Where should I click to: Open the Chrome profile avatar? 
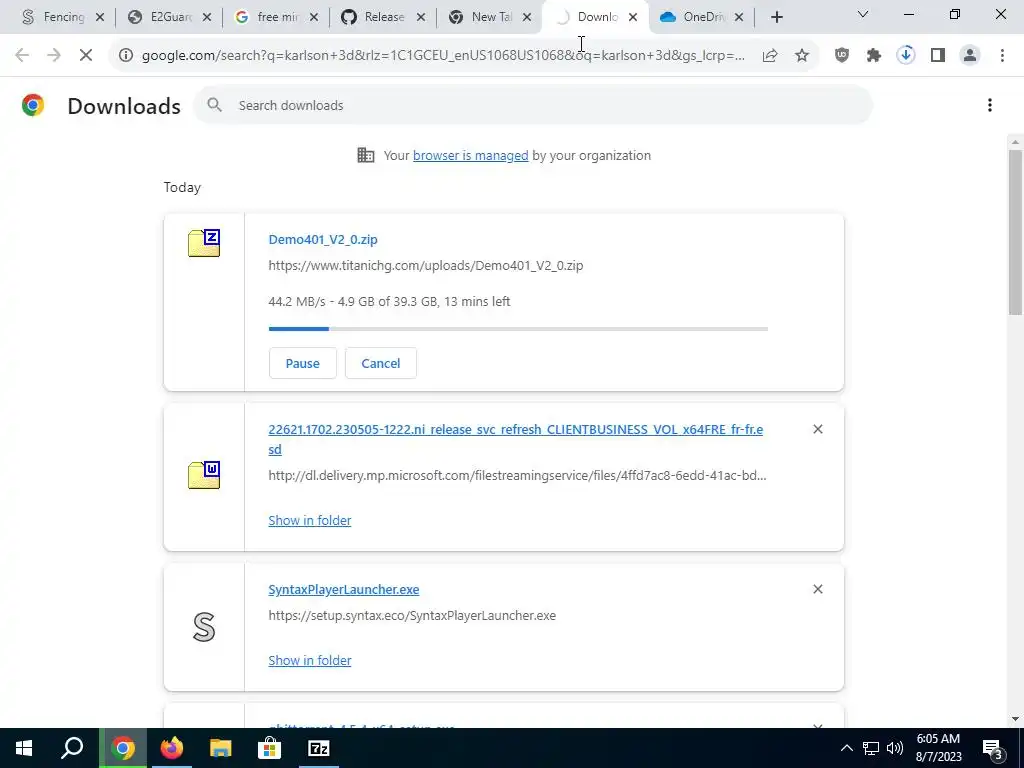pos(970,56)
